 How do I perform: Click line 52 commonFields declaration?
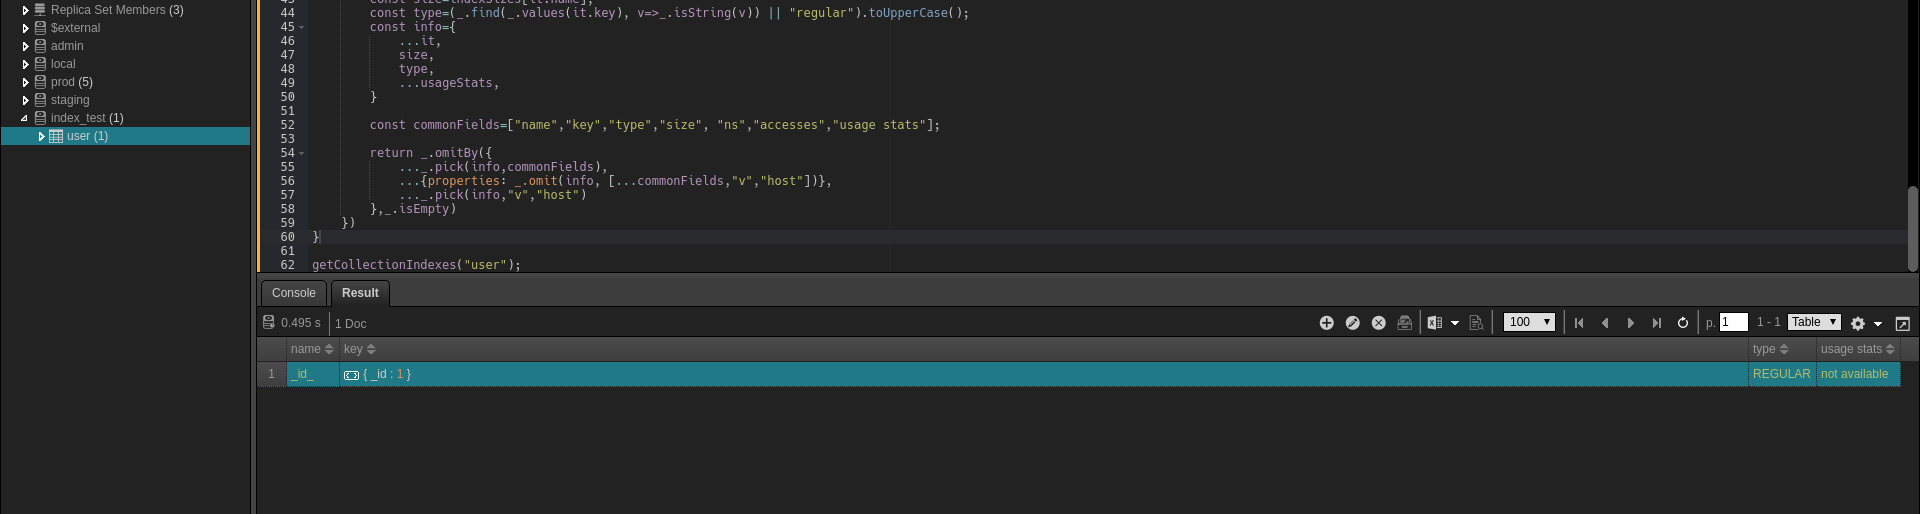click(x=655, y=125)
